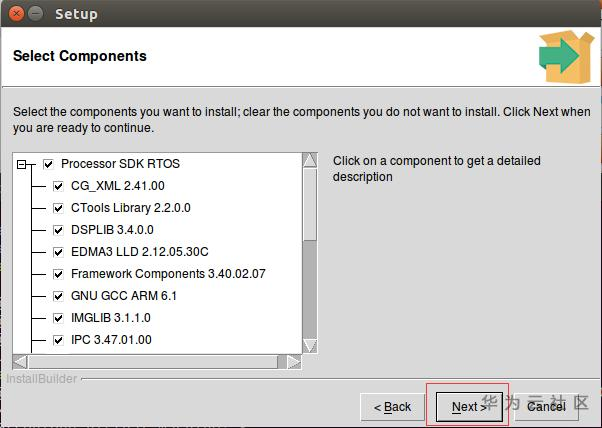Close the Setup window

click(x=16, y=14)
